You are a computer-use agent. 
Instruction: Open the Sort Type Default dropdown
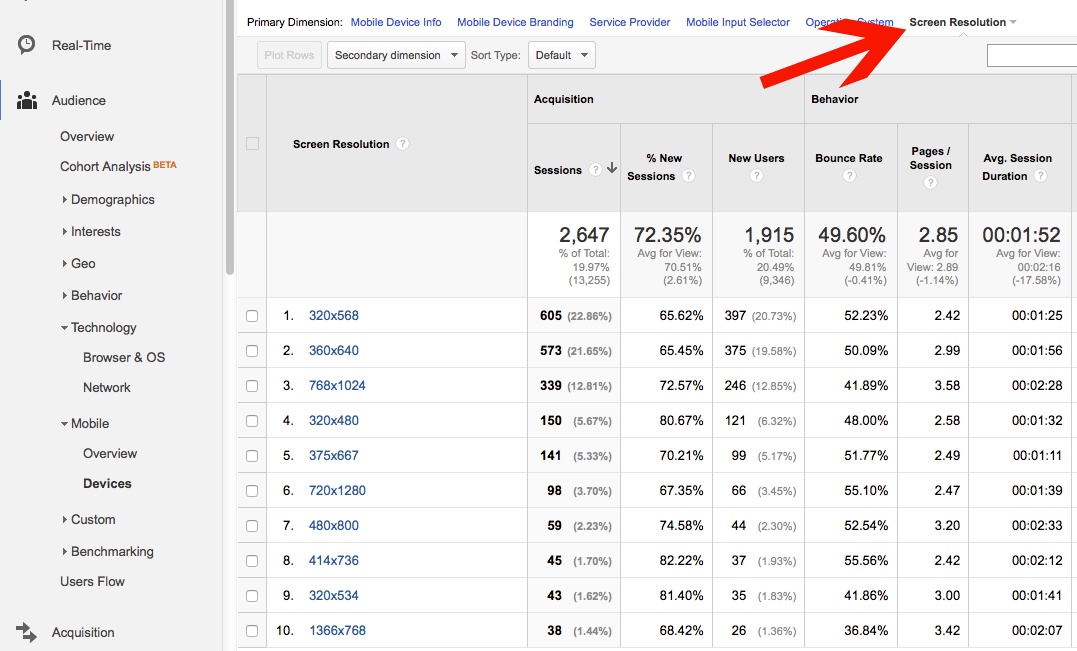[x=561, y=56]
